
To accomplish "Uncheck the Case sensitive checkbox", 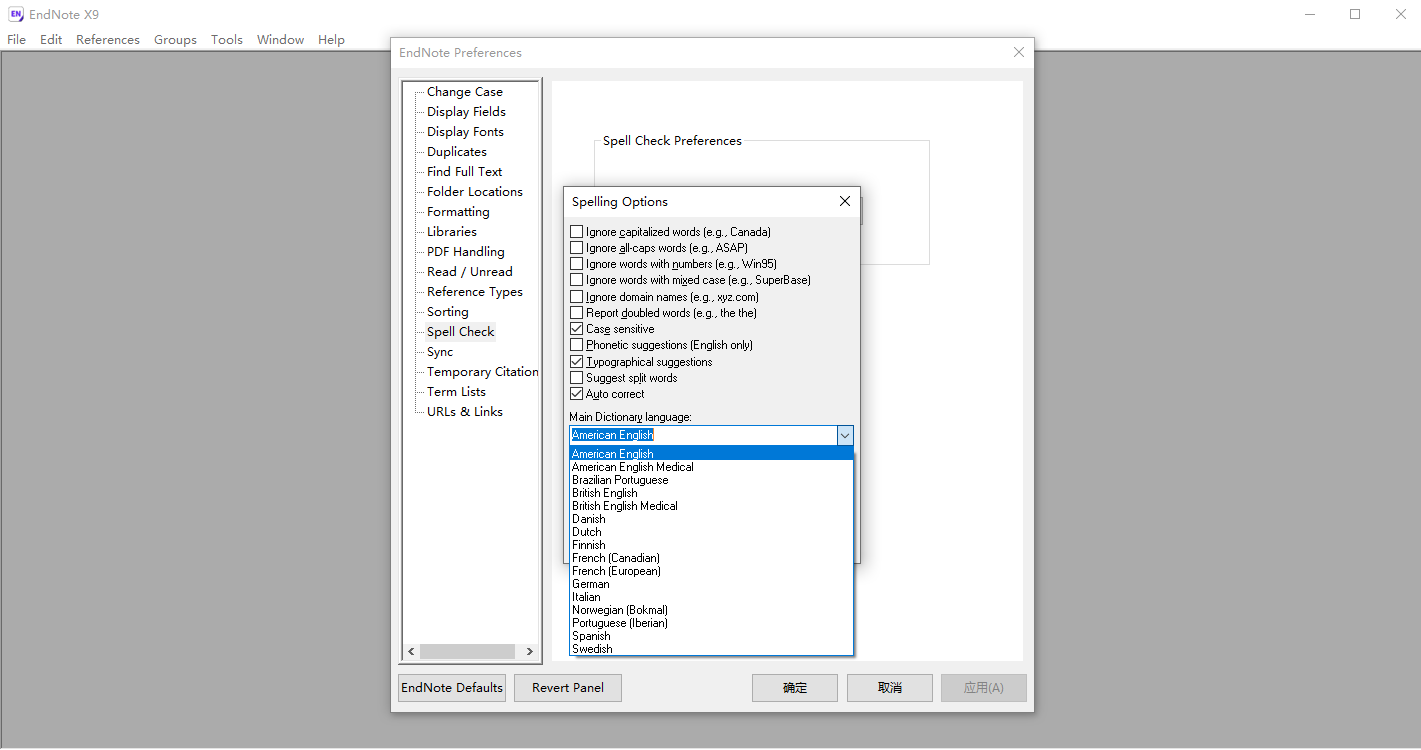I will coord(576,329).
